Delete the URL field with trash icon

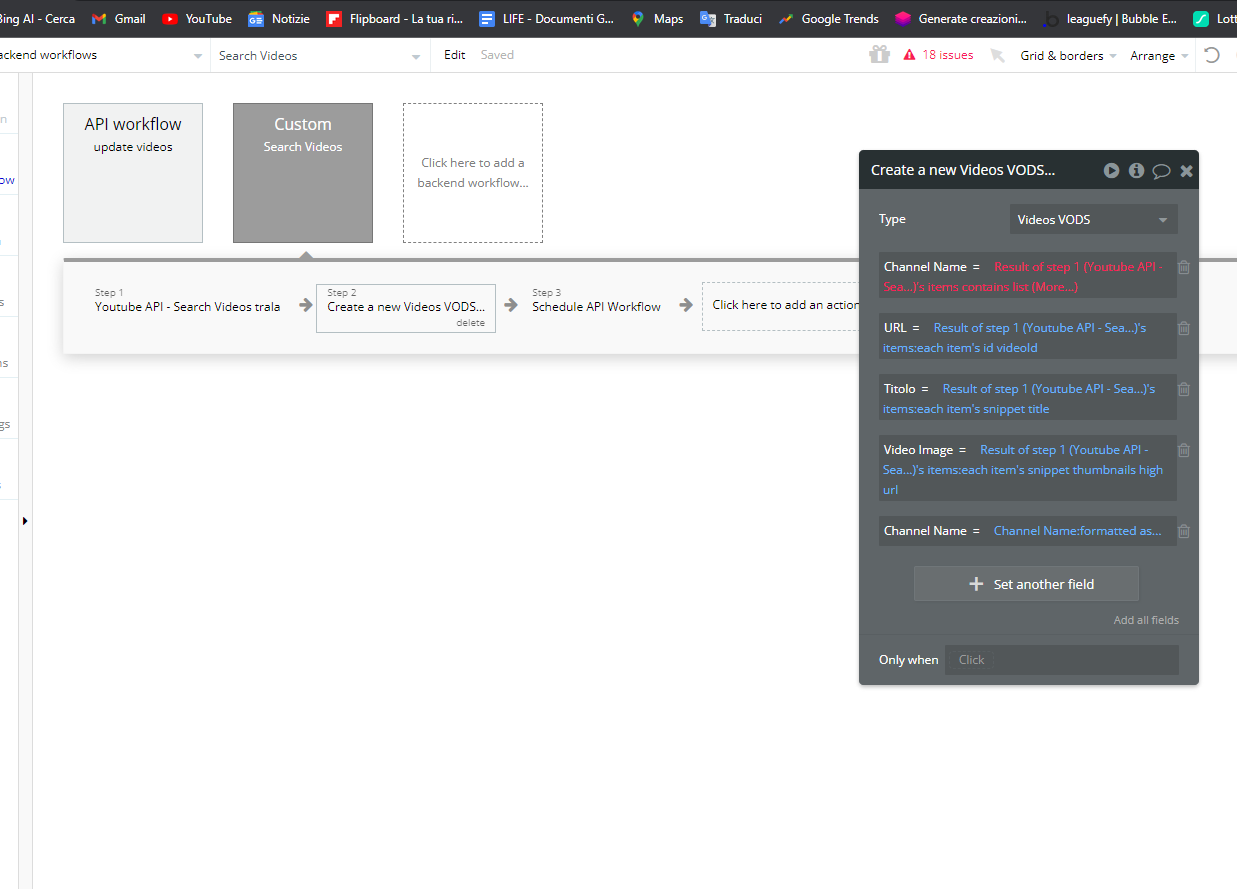pyautogui.click(x=1184, y=328)
